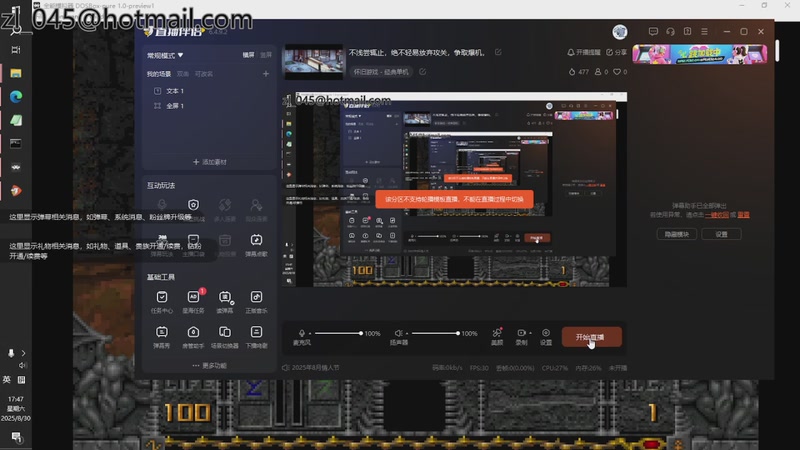
Task: Add a new scene with plus icon
Action: [x=266, y=74]
